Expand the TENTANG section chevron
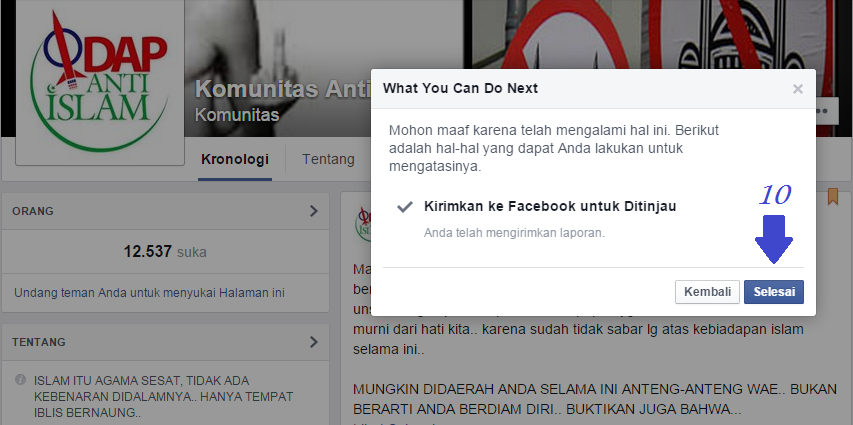This screenshot has height=425, width=853. tap(313, 342)
